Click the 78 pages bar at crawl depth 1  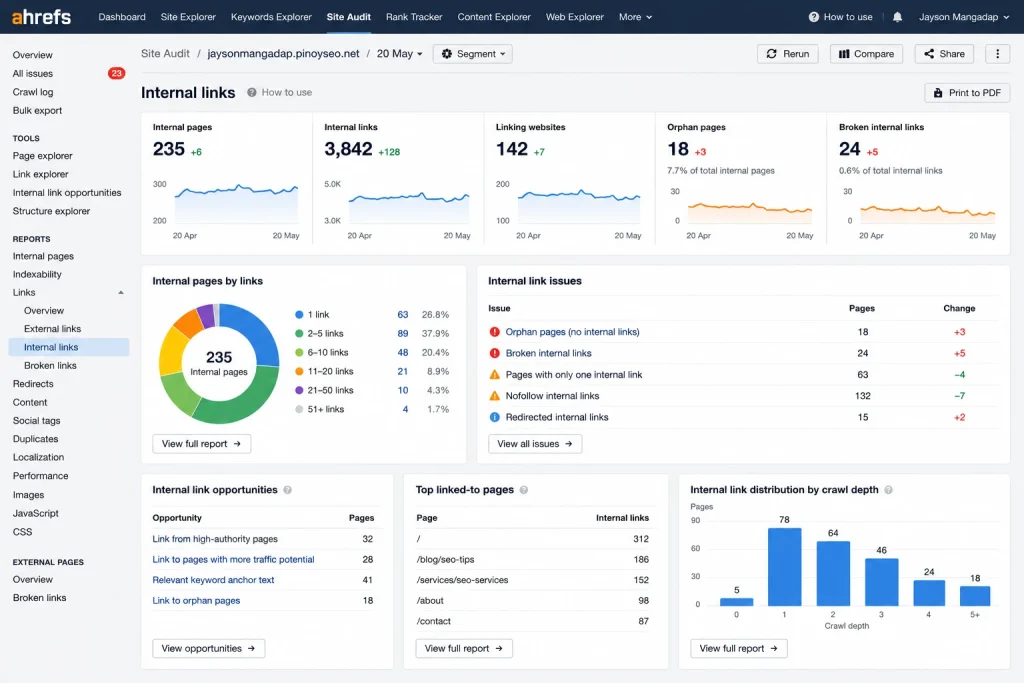(784, 567)
